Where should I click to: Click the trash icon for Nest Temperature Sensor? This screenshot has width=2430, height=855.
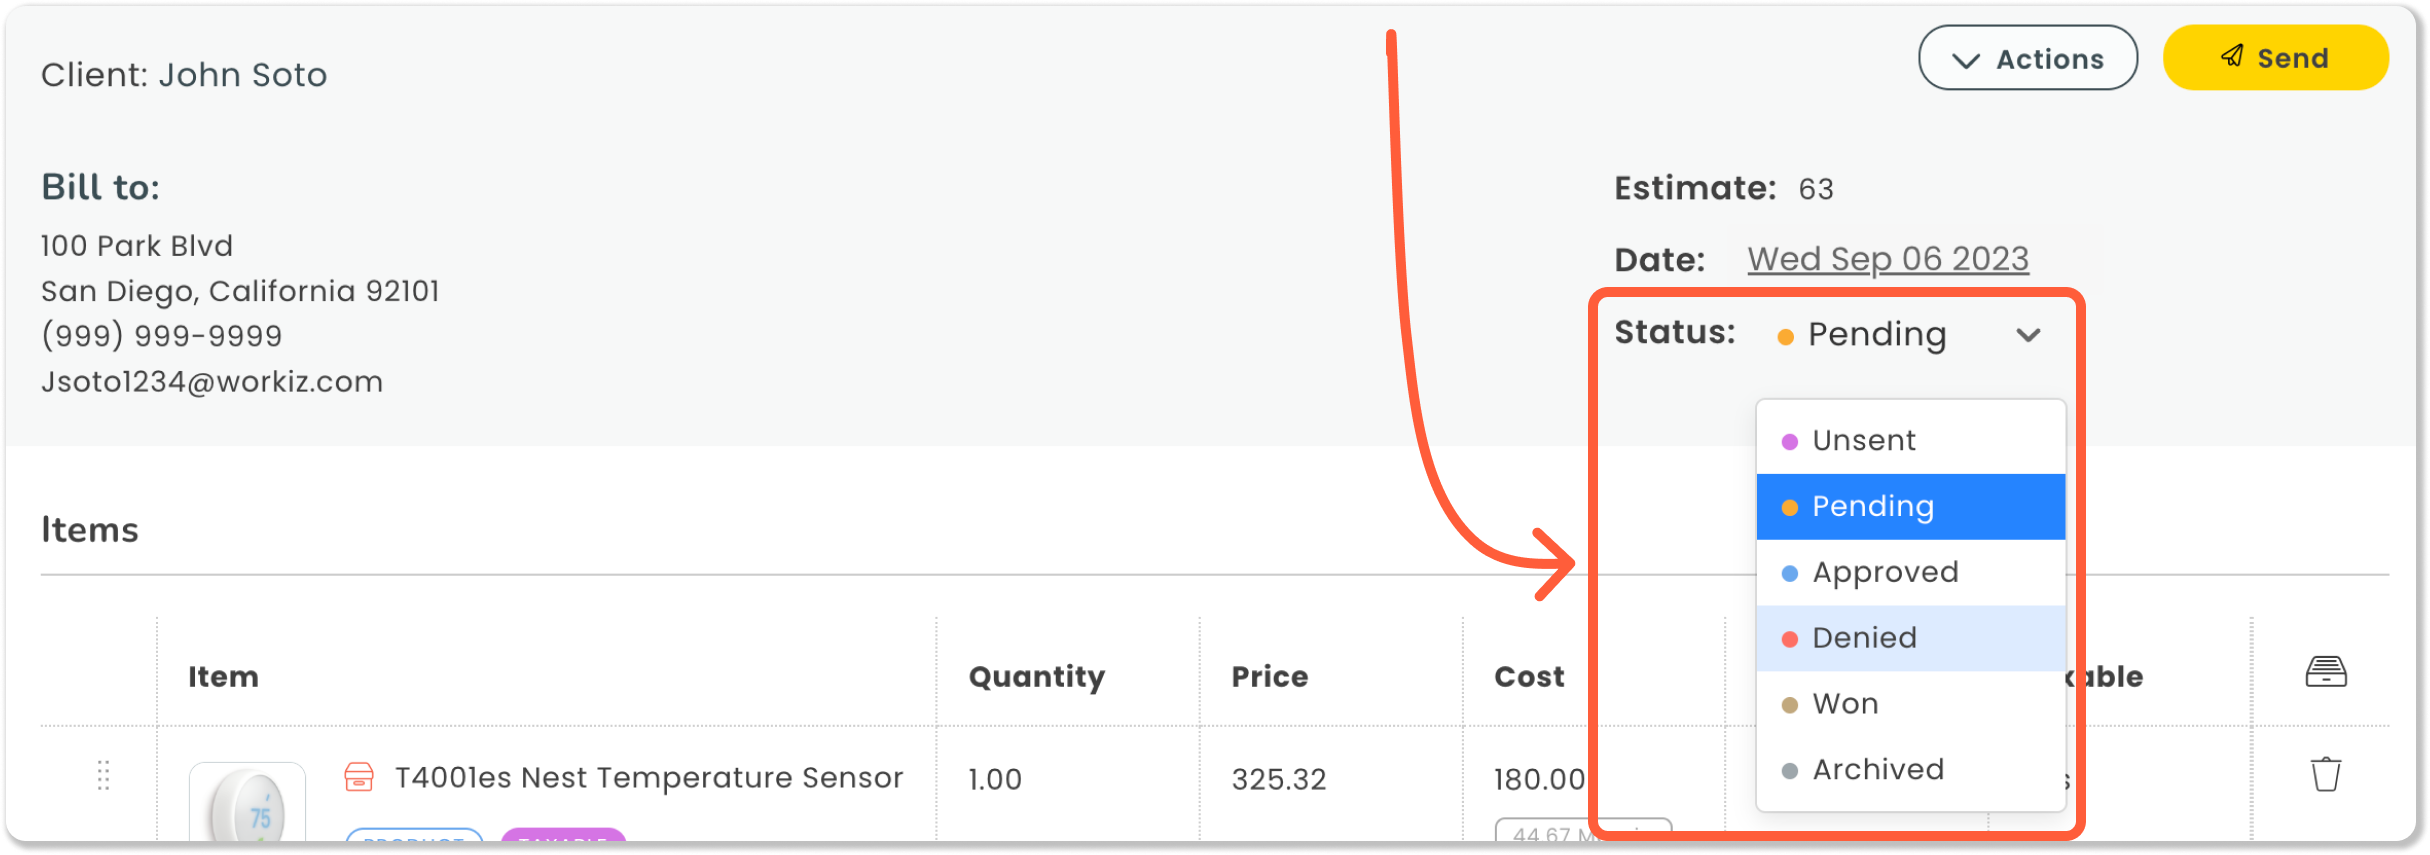click(2325, 774)
